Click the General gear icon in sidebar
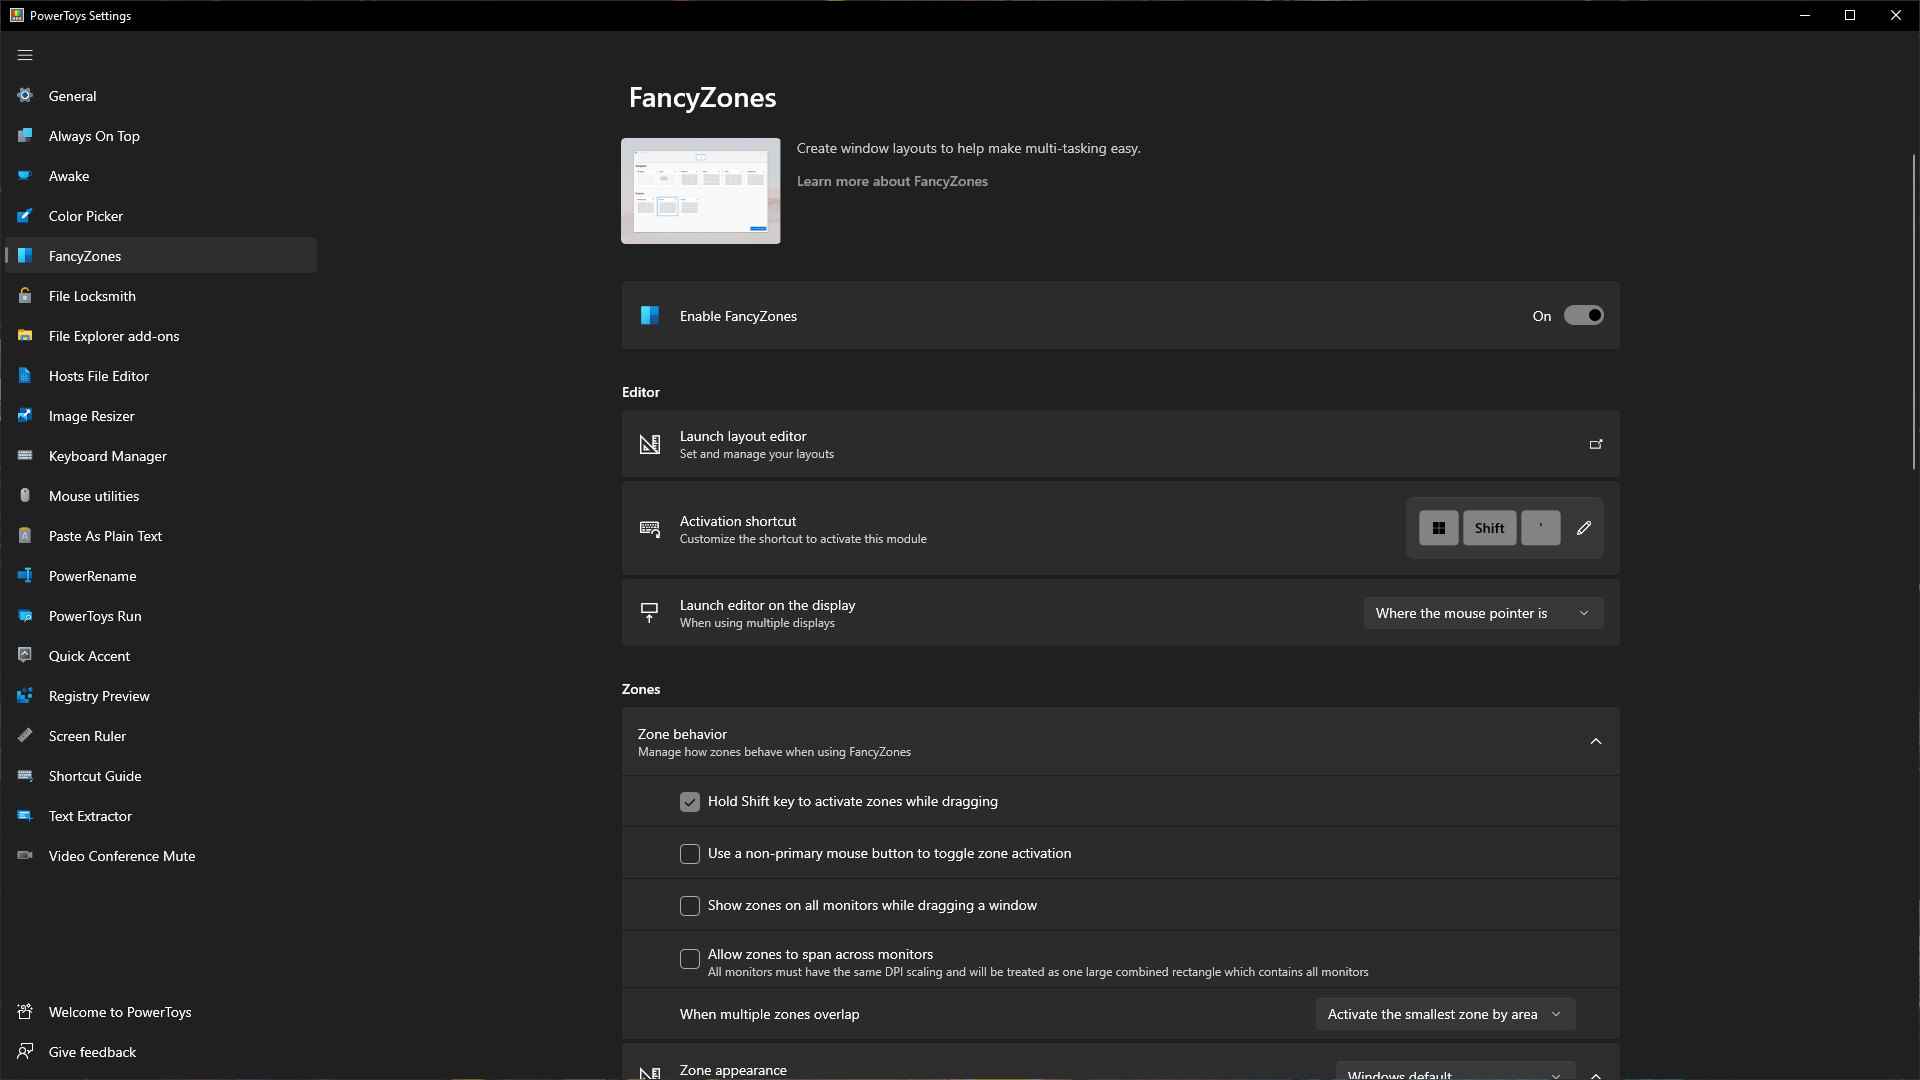Viewport: 1920px width, 1080px height. pos(25,95)
